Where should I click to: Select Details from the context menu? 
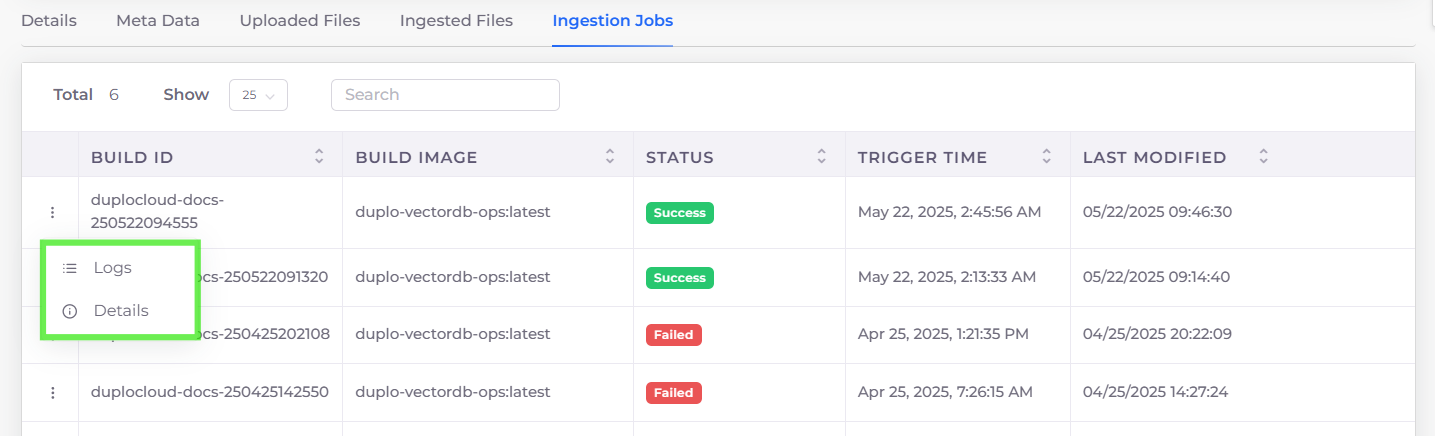[x=121, y=311]
